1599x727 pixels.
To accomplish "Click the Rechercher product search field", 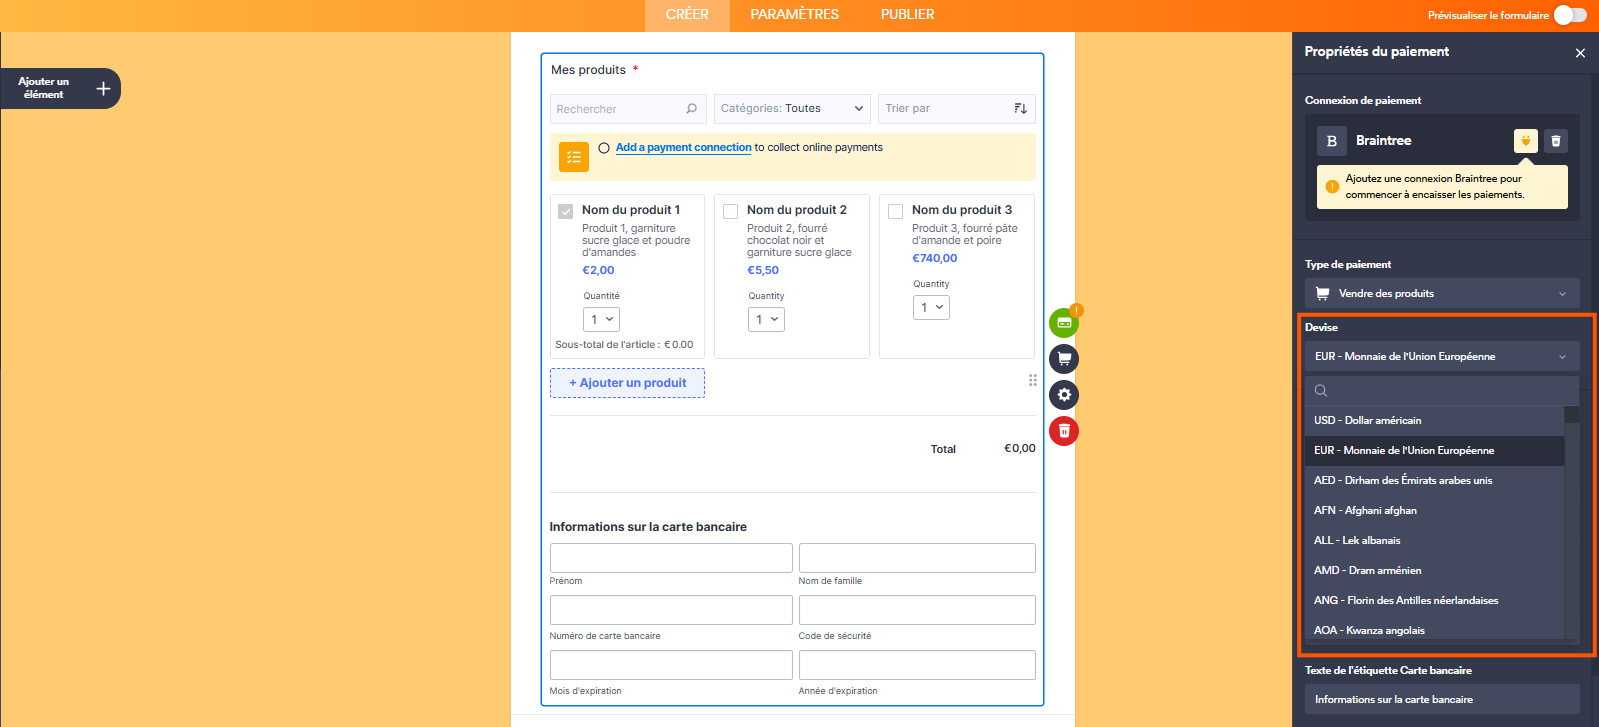I will coord(629,108).
